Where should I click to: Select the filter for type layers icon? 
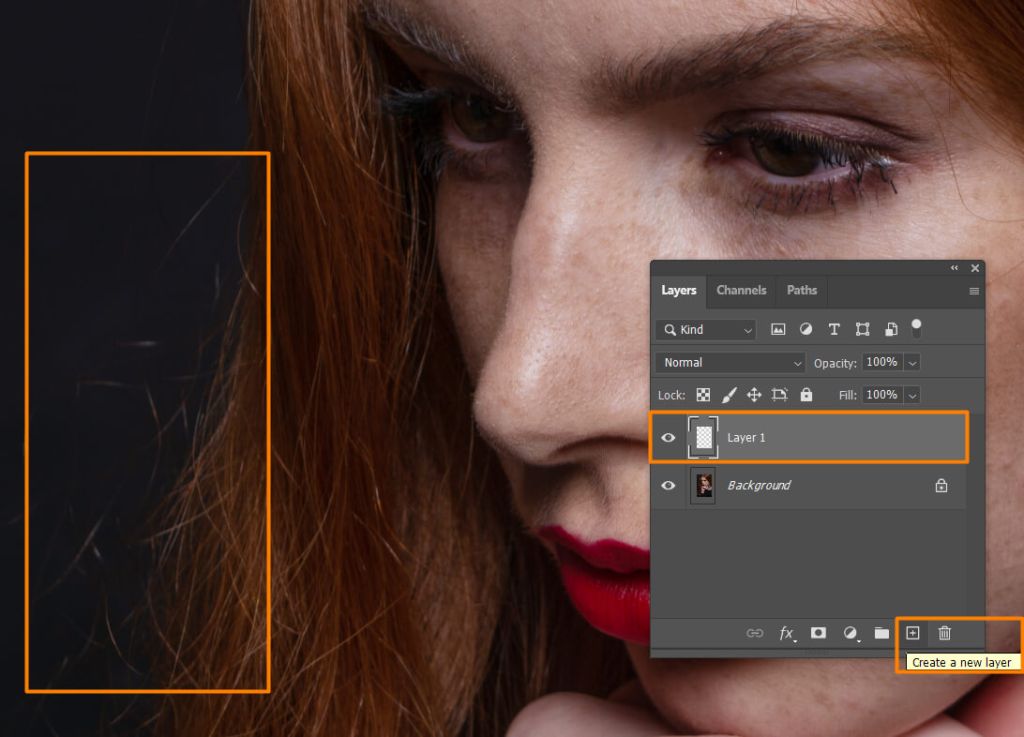pos(834,329)
